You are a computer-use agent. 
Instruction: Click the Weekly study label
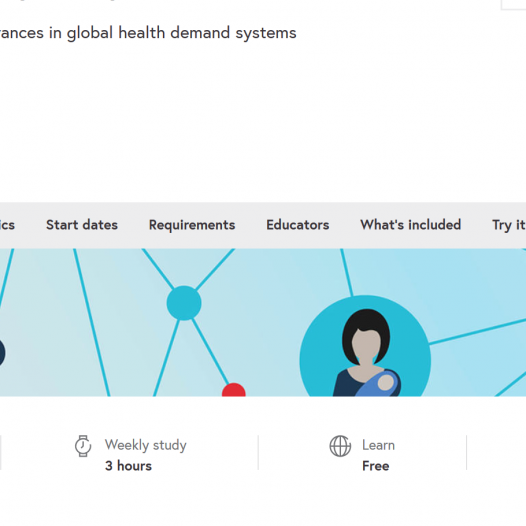[146, 445]
